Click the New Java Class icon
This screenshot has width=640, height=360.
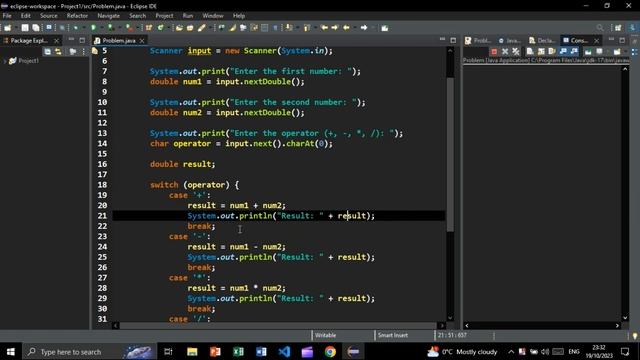(160, 28)
